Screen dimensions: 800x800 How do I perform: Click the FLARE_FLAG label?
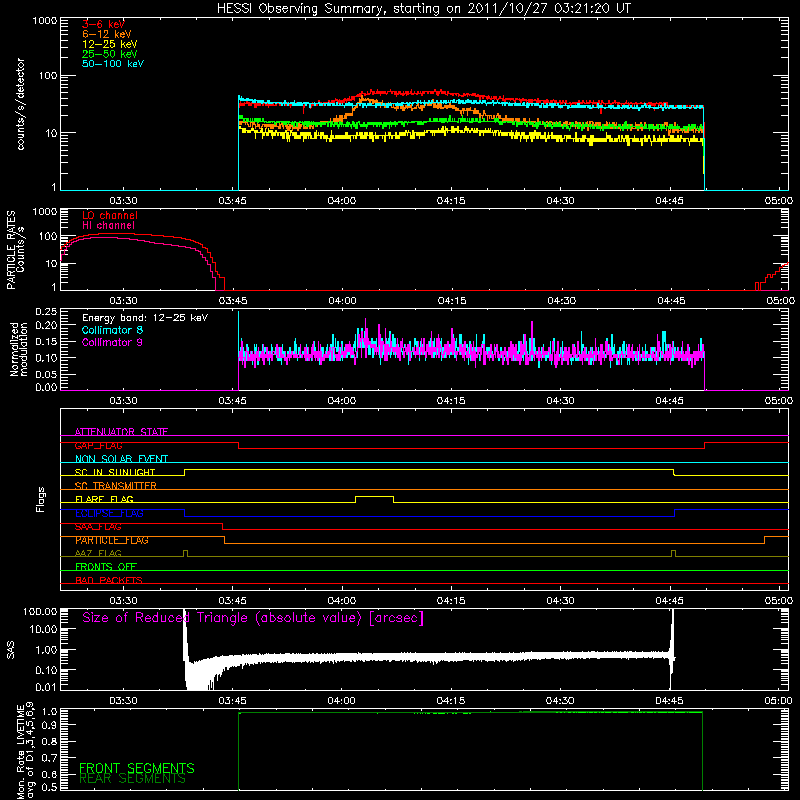(104, 499)
